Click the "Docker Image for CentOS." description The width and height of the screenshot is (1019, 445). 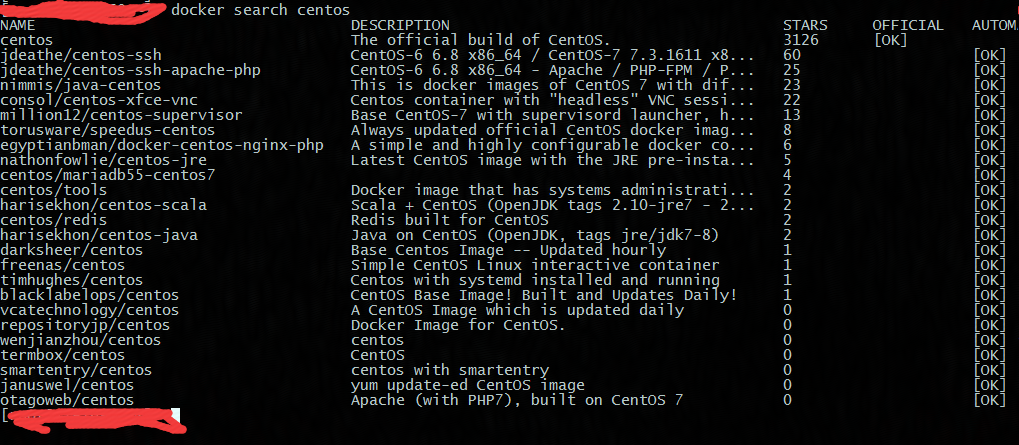(458, 325)
